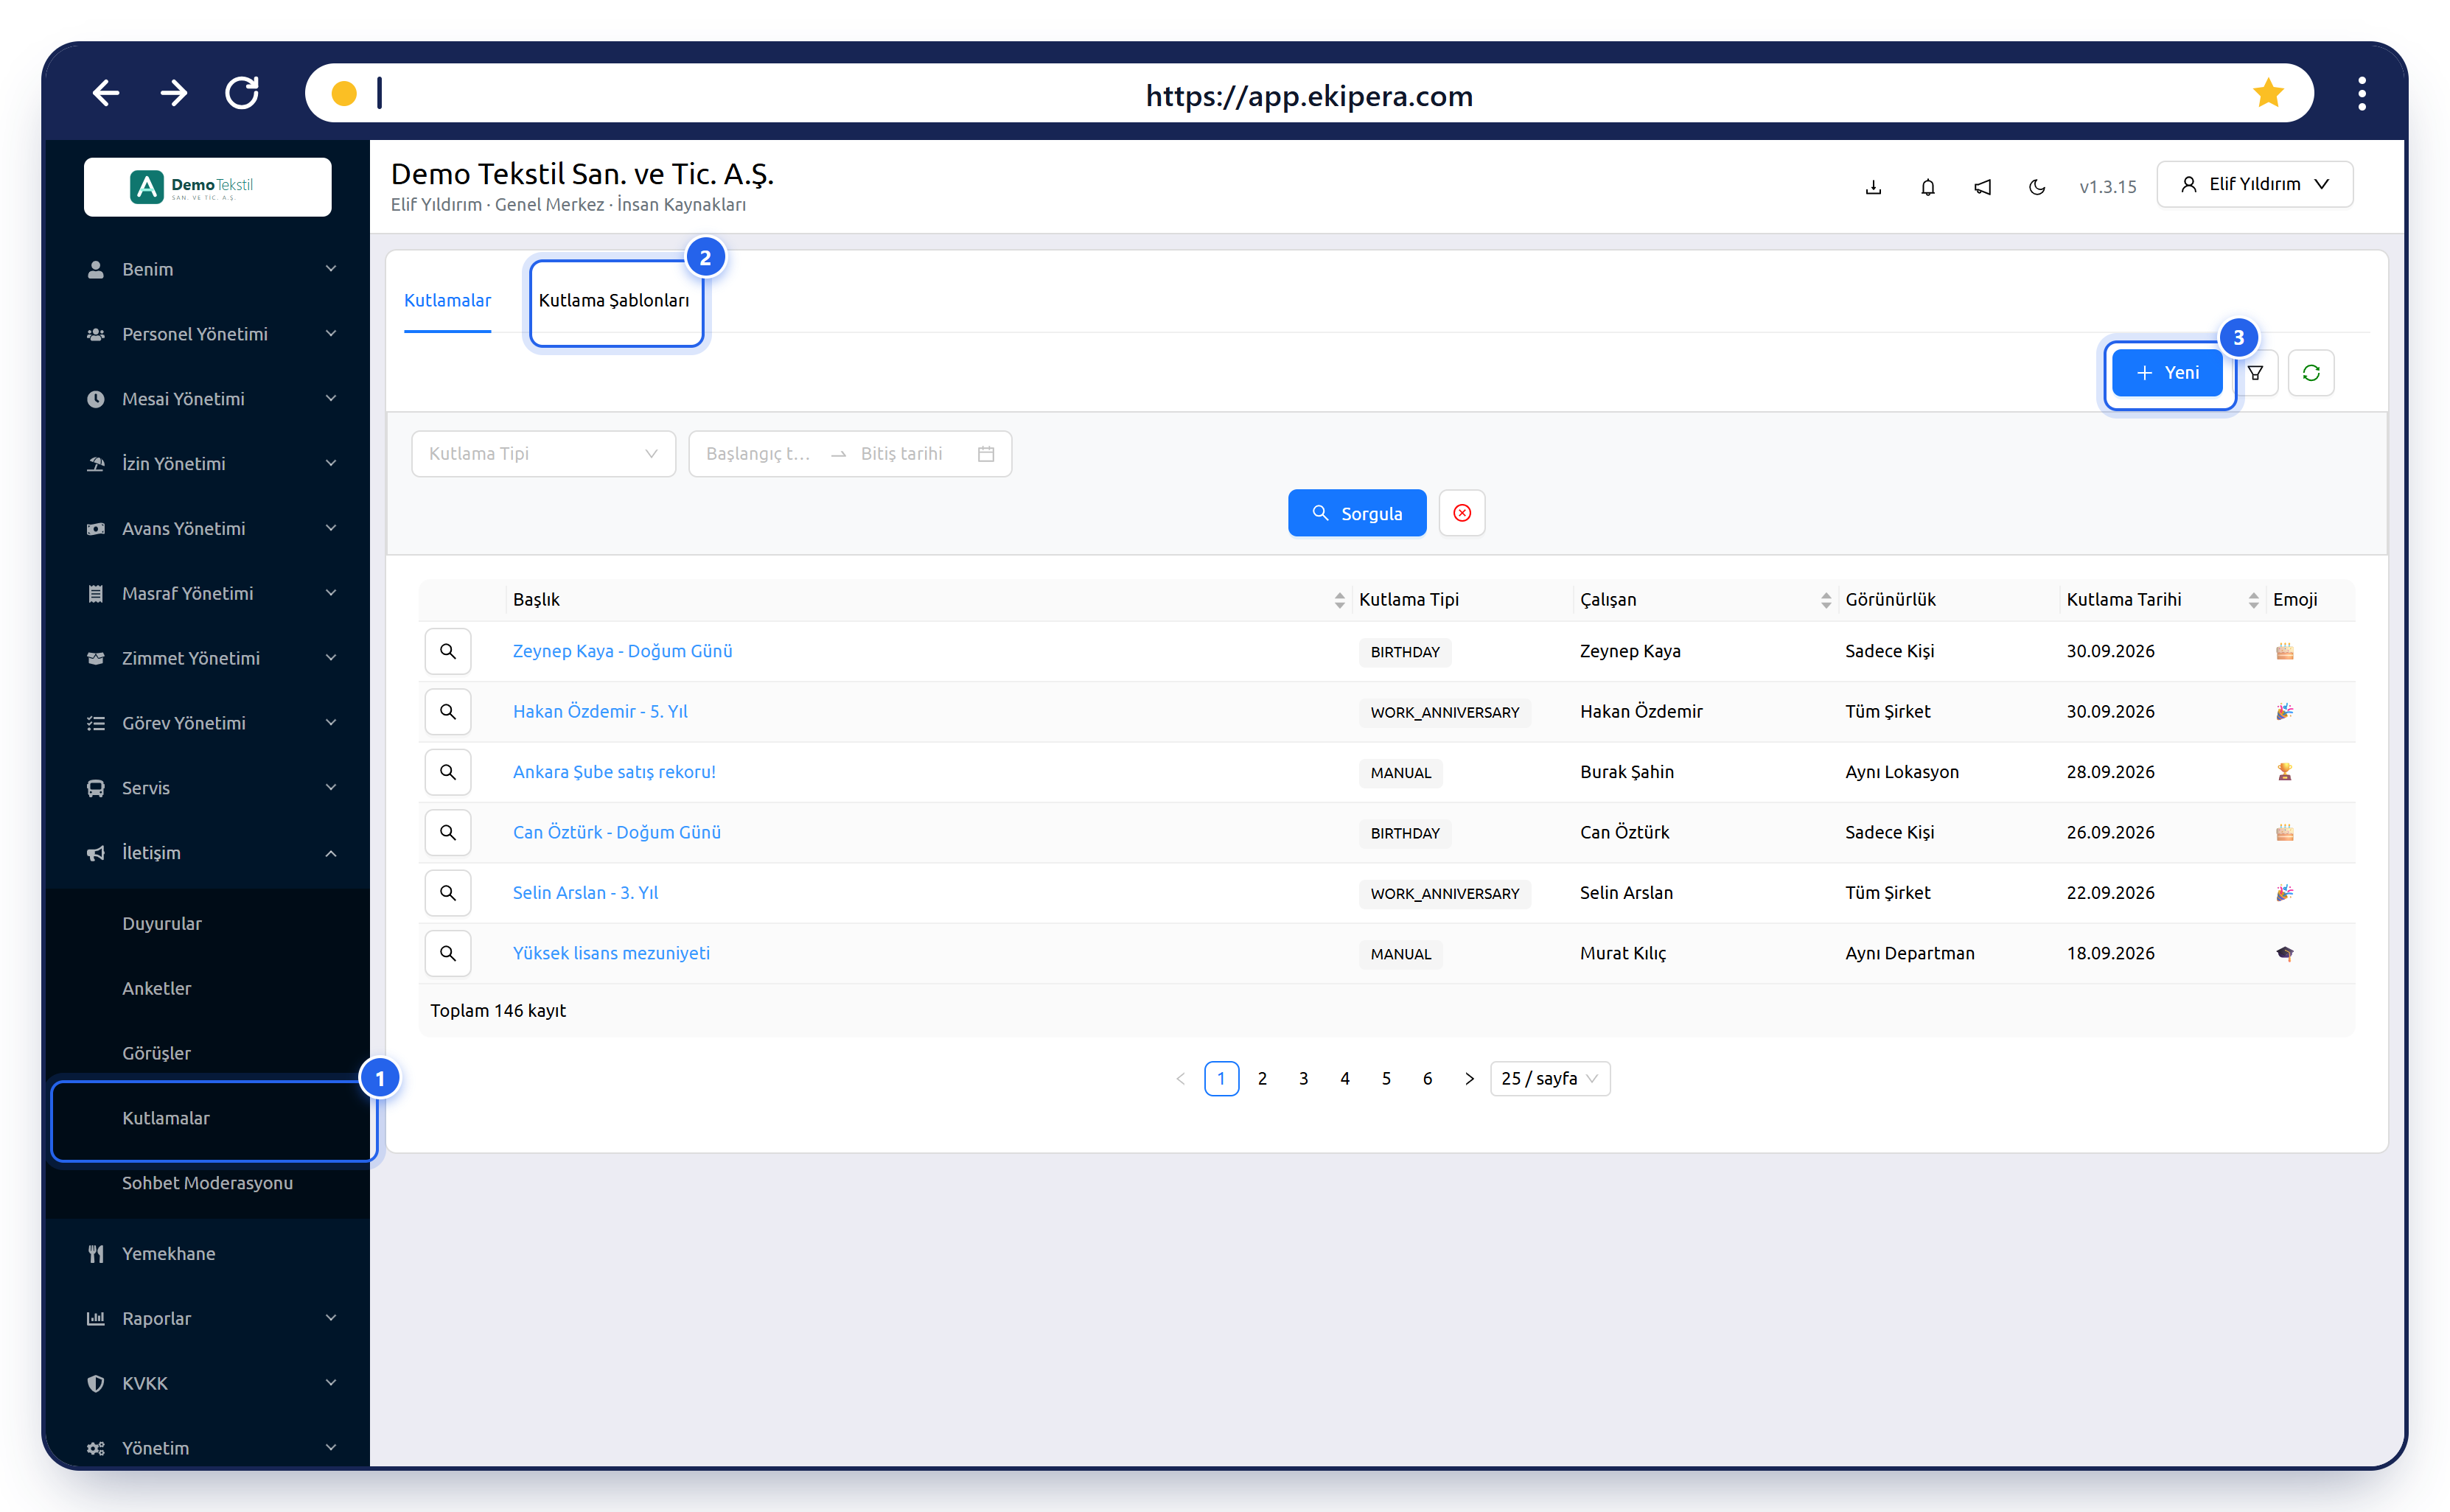Click the filter funnel icon
This screenshot has width=2450, height=1512.
[2255, 373]
